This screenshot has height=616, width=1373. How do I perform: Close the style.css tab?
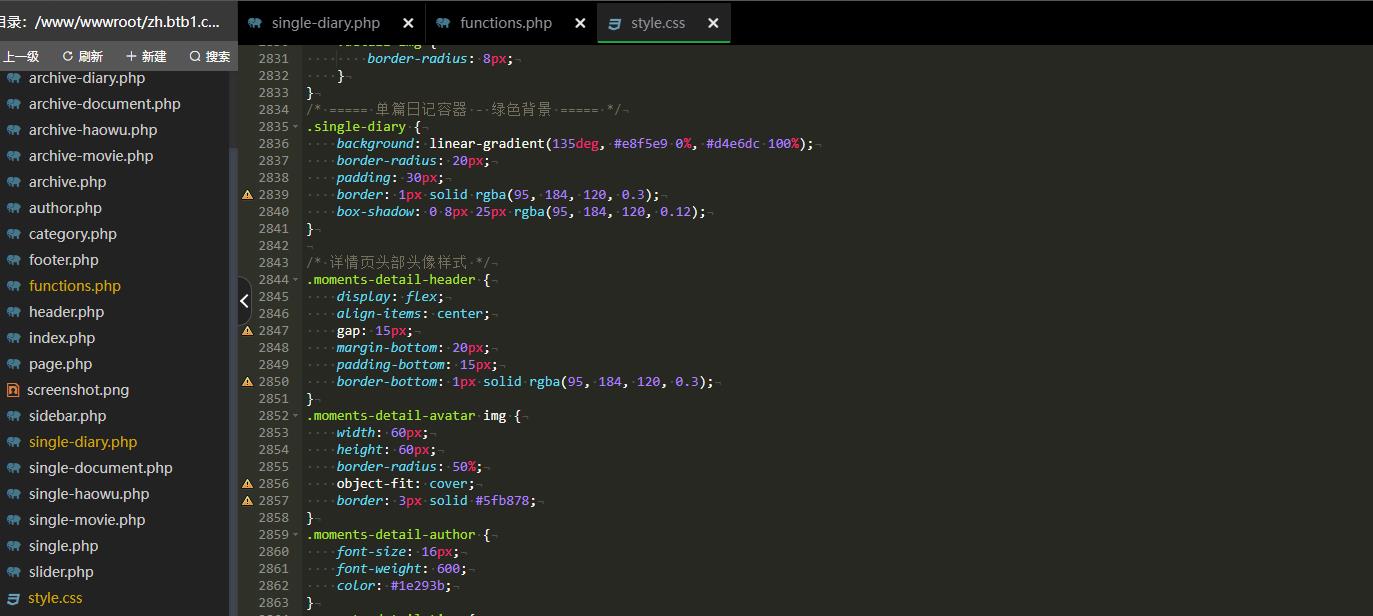(713, 23)
